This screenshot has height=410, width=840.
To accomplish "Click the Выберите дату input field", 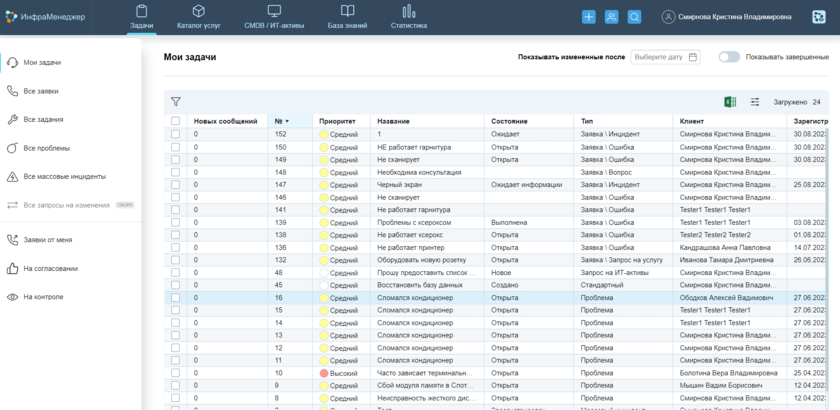I will click(659, 57).
